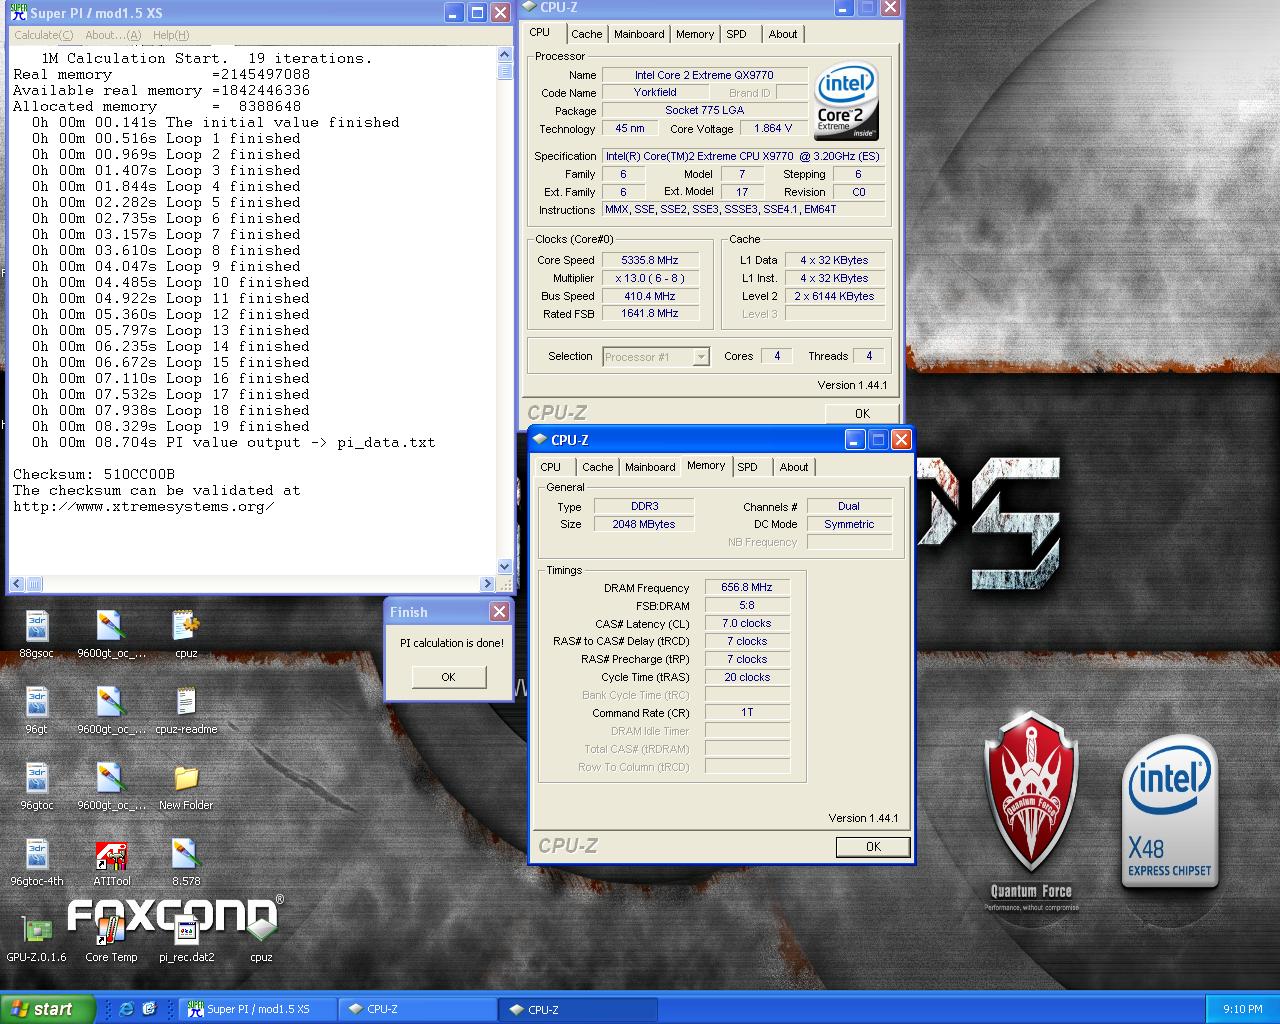Launch GPU-Z.0.1.6 desktop icon

coord(36,938)
